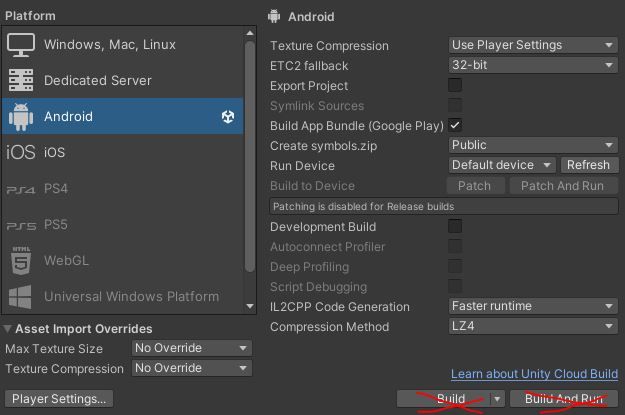Open Texture Compression Use Player Settings dropdown
This screenshot has width=625, height=415.
click(533, 45)
